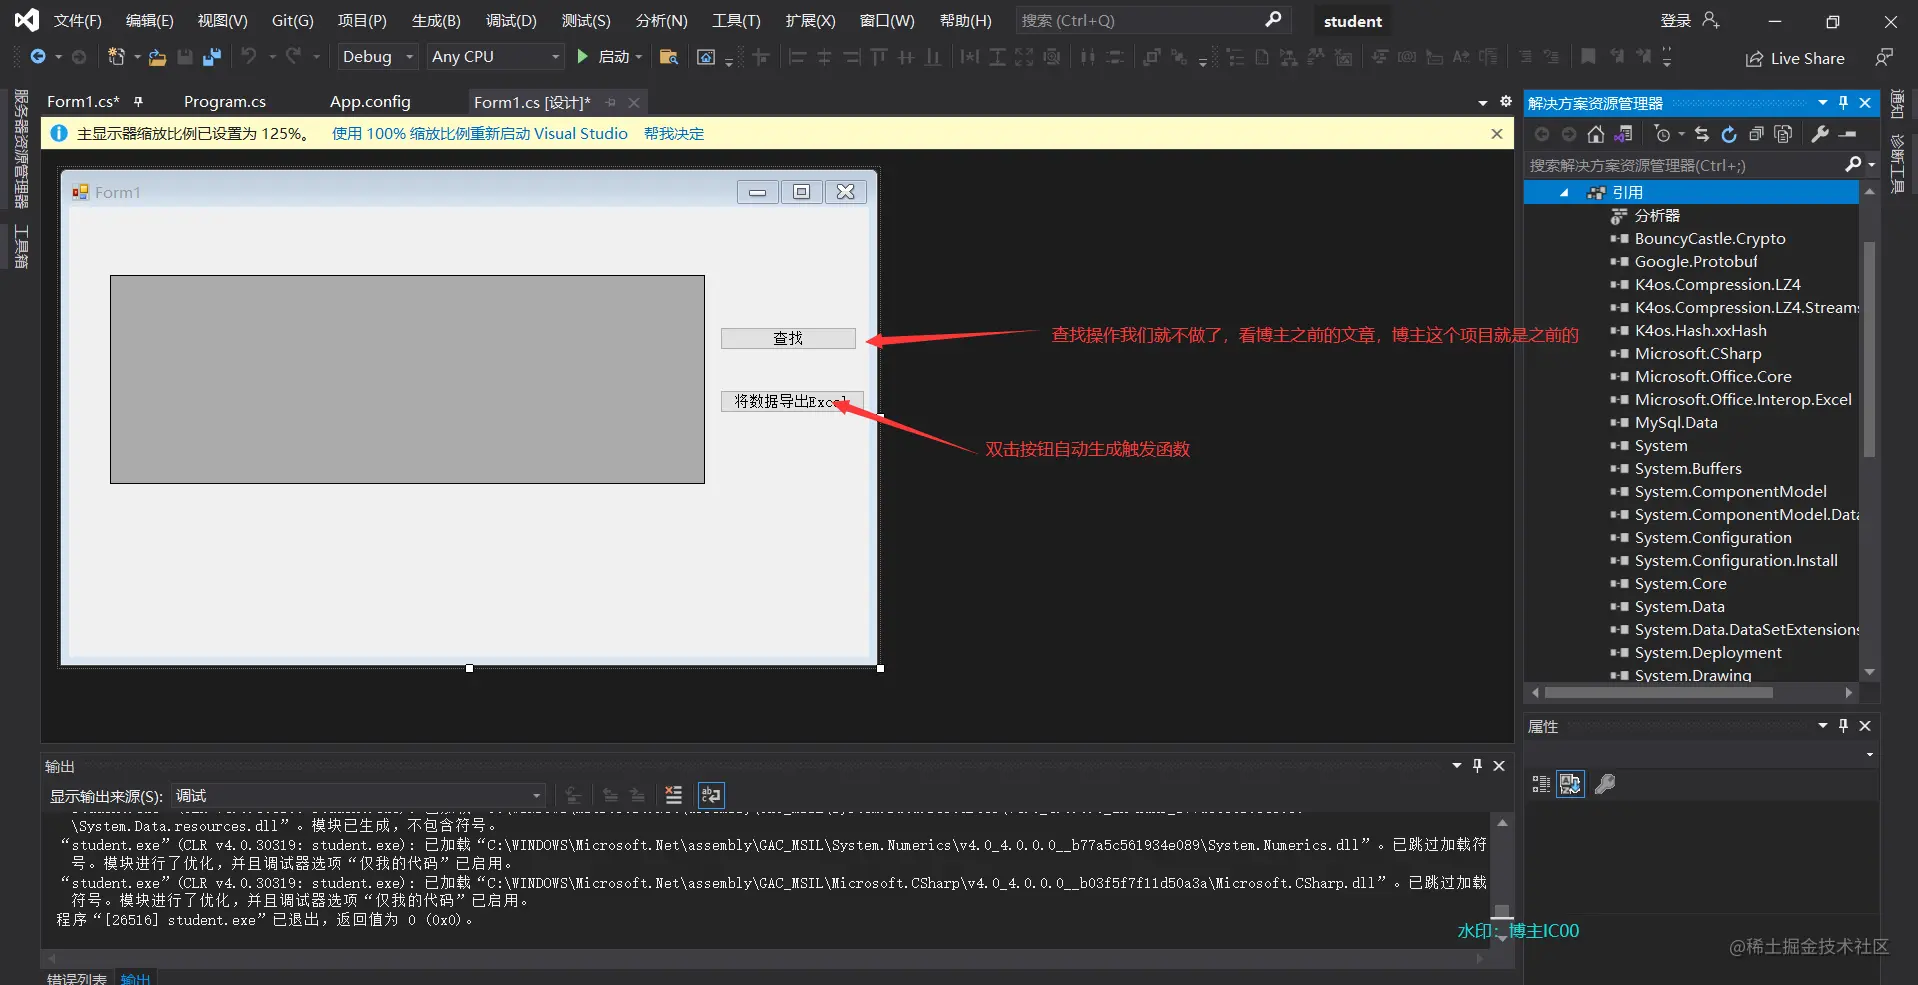Click the 登录 sign-in link
Screen dimensions: 1918x985
click(1676, 20)
